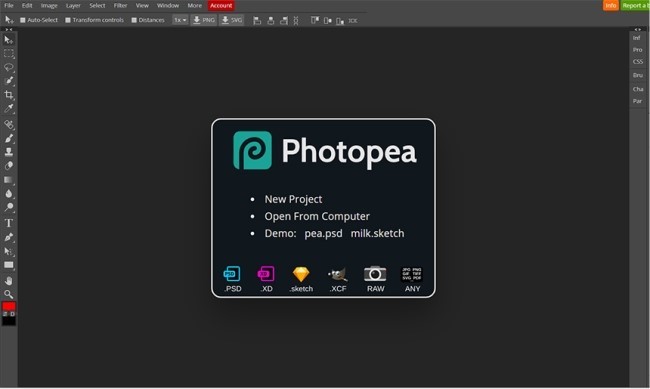Viewport: 650px width, 389px height.
Task: Select the Blur droplet tool
Action: coord(8,194)
